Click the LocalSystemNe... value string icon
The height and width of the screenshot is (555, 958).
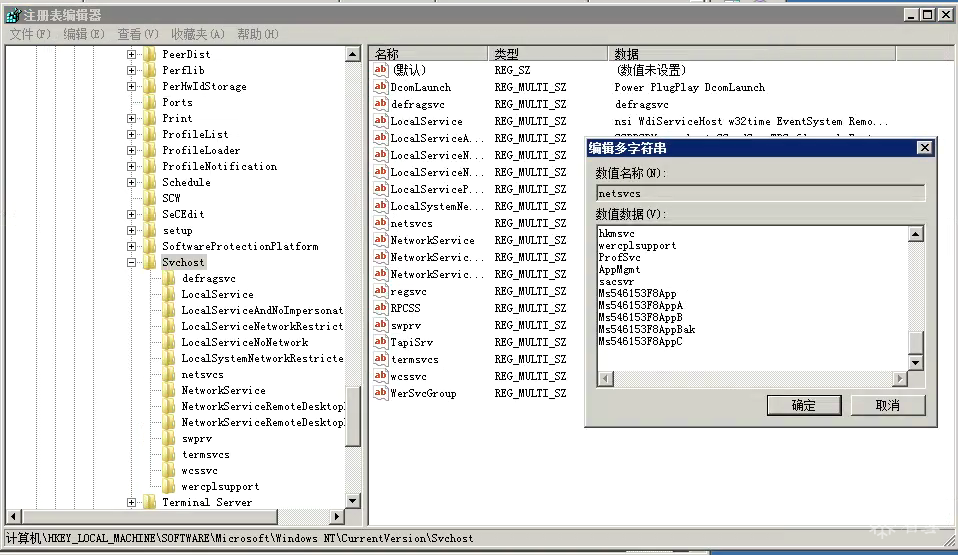point(381,206)
